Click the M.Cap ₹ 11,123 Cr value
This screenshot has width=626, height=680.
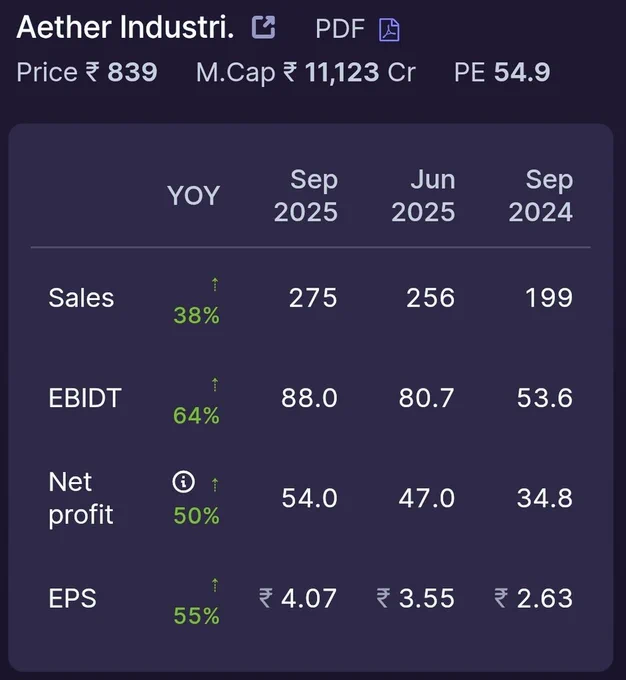point(306,72)
